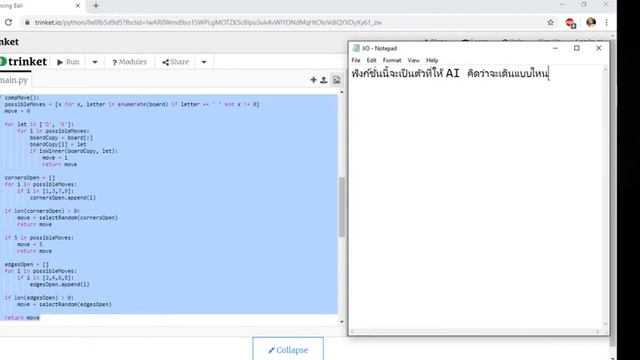The height and width of the screenshot is (360, 640).
Task: Open Notepad Format menu
Action: (392, 60)
